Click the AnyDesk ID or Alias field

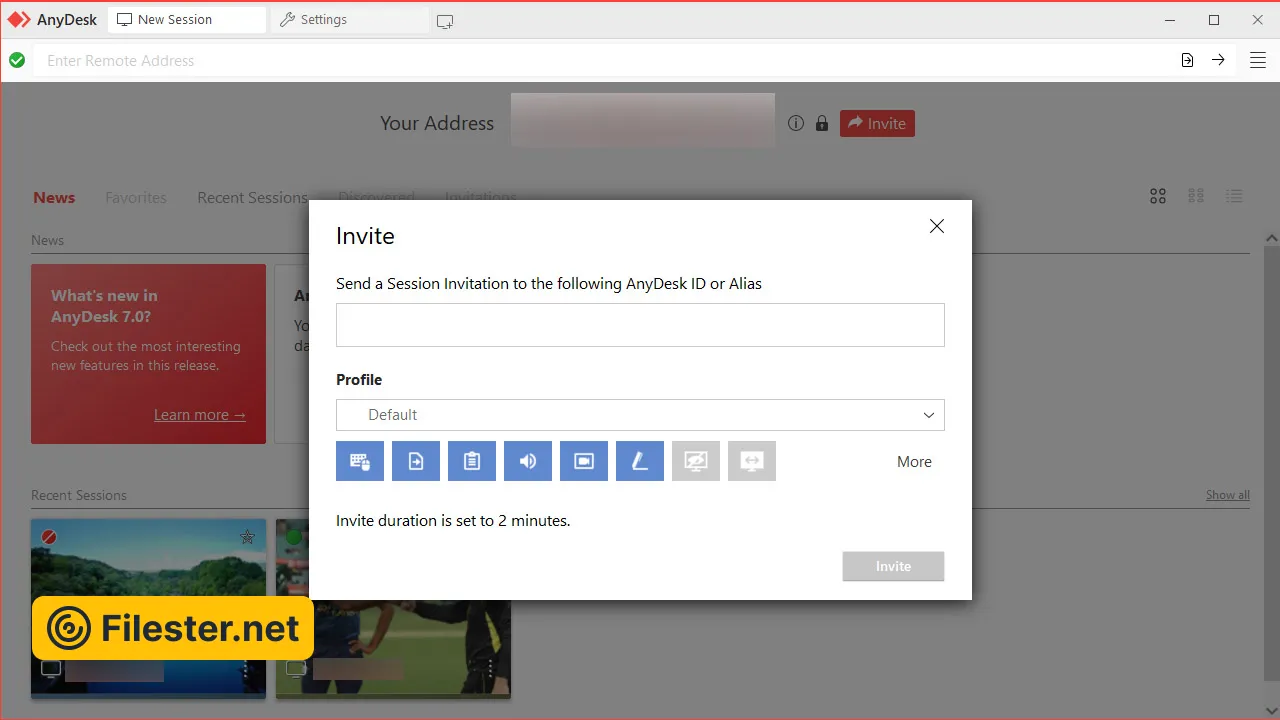tap(640, 325)
